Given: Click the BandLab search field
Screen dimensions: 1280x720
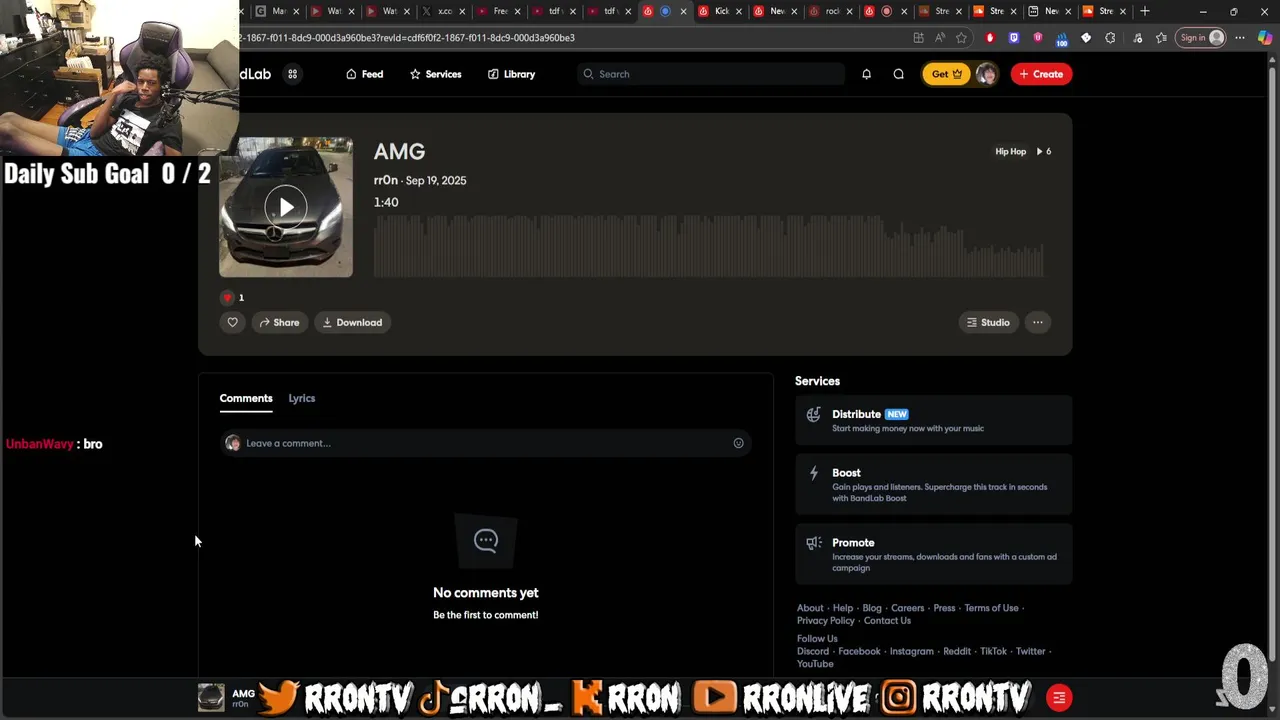Looking at the screenshot, I should pos(710,74).
